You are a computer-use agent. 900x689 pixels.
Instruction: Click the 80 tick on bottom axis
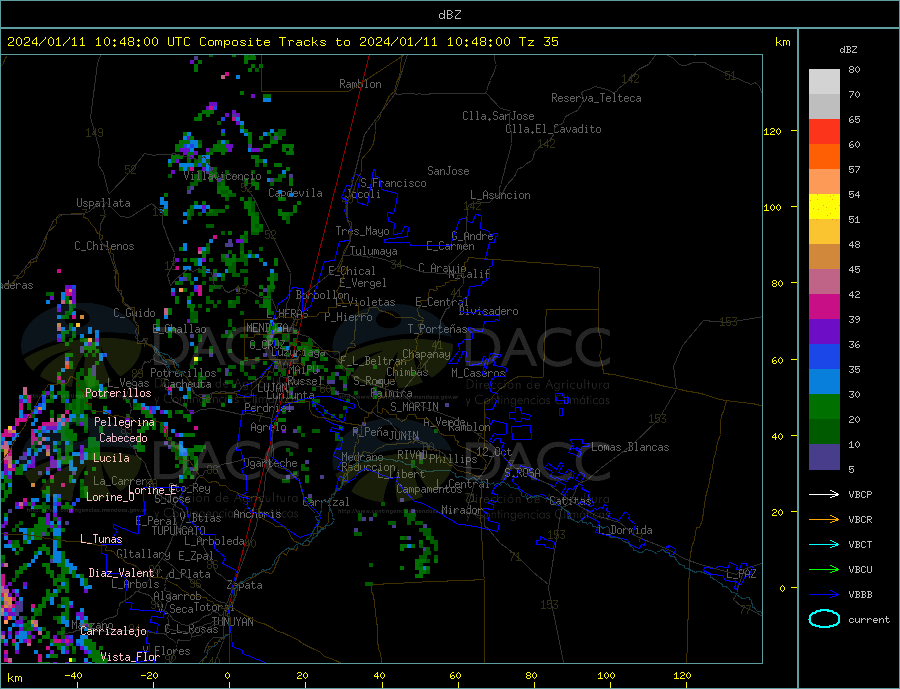point(531,676)
